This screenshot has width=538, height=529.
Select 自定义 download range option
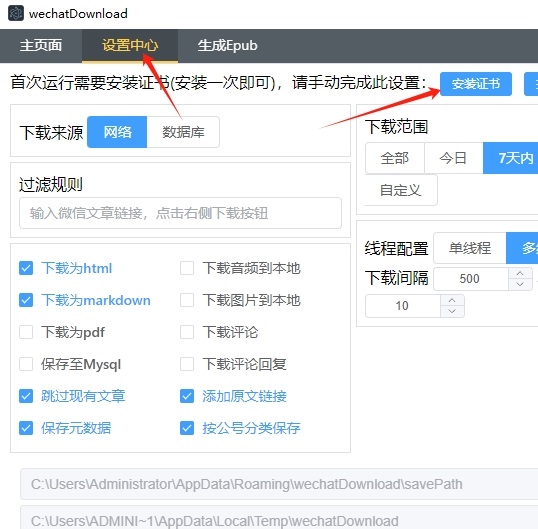401,190
